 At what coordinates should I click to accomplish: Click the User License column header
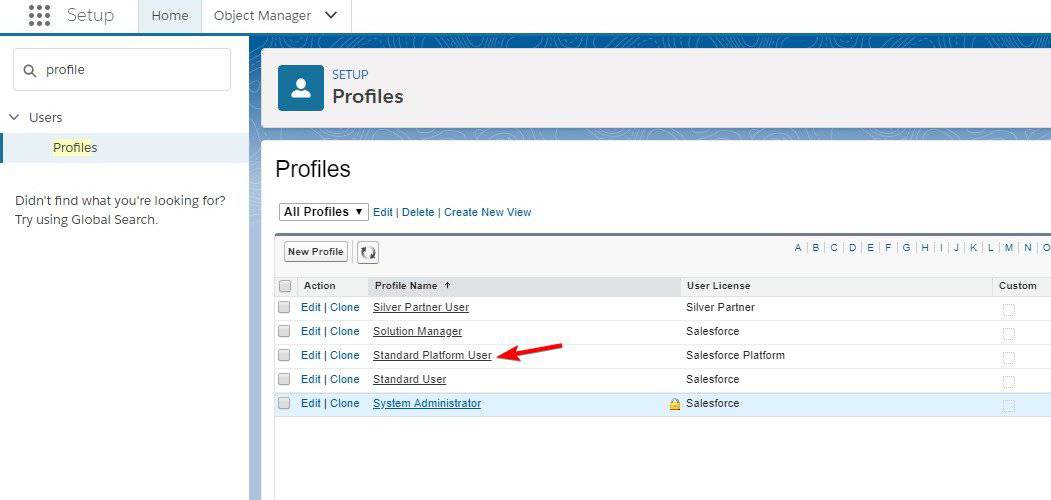pos(719,286)
